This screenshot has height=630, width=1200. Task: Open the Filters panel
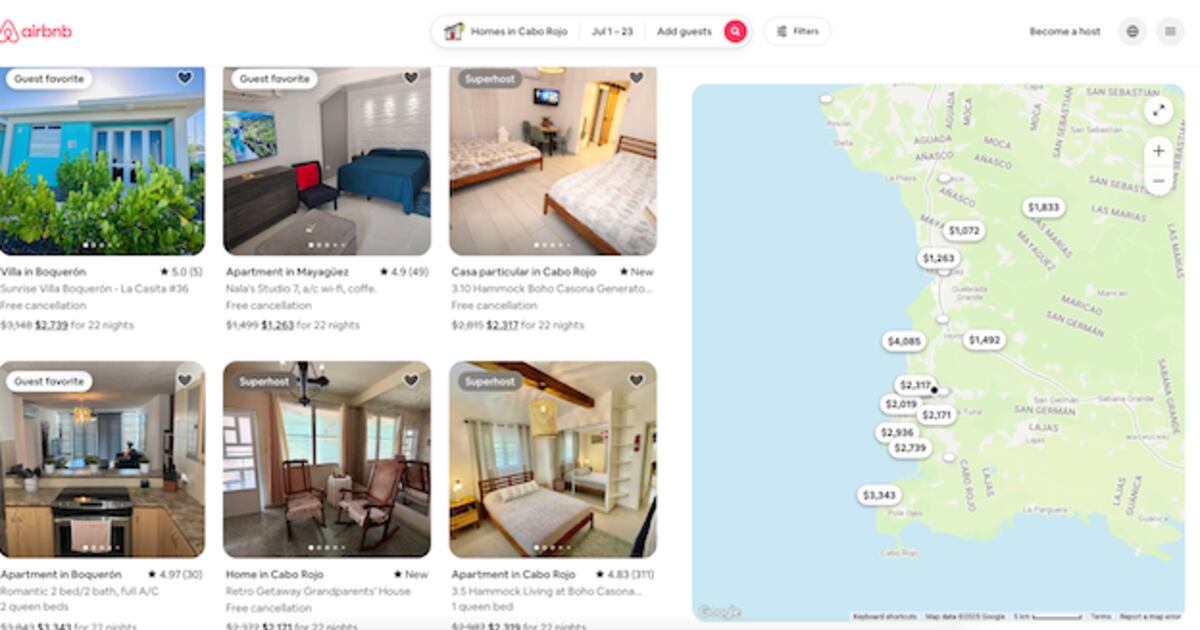797,31
